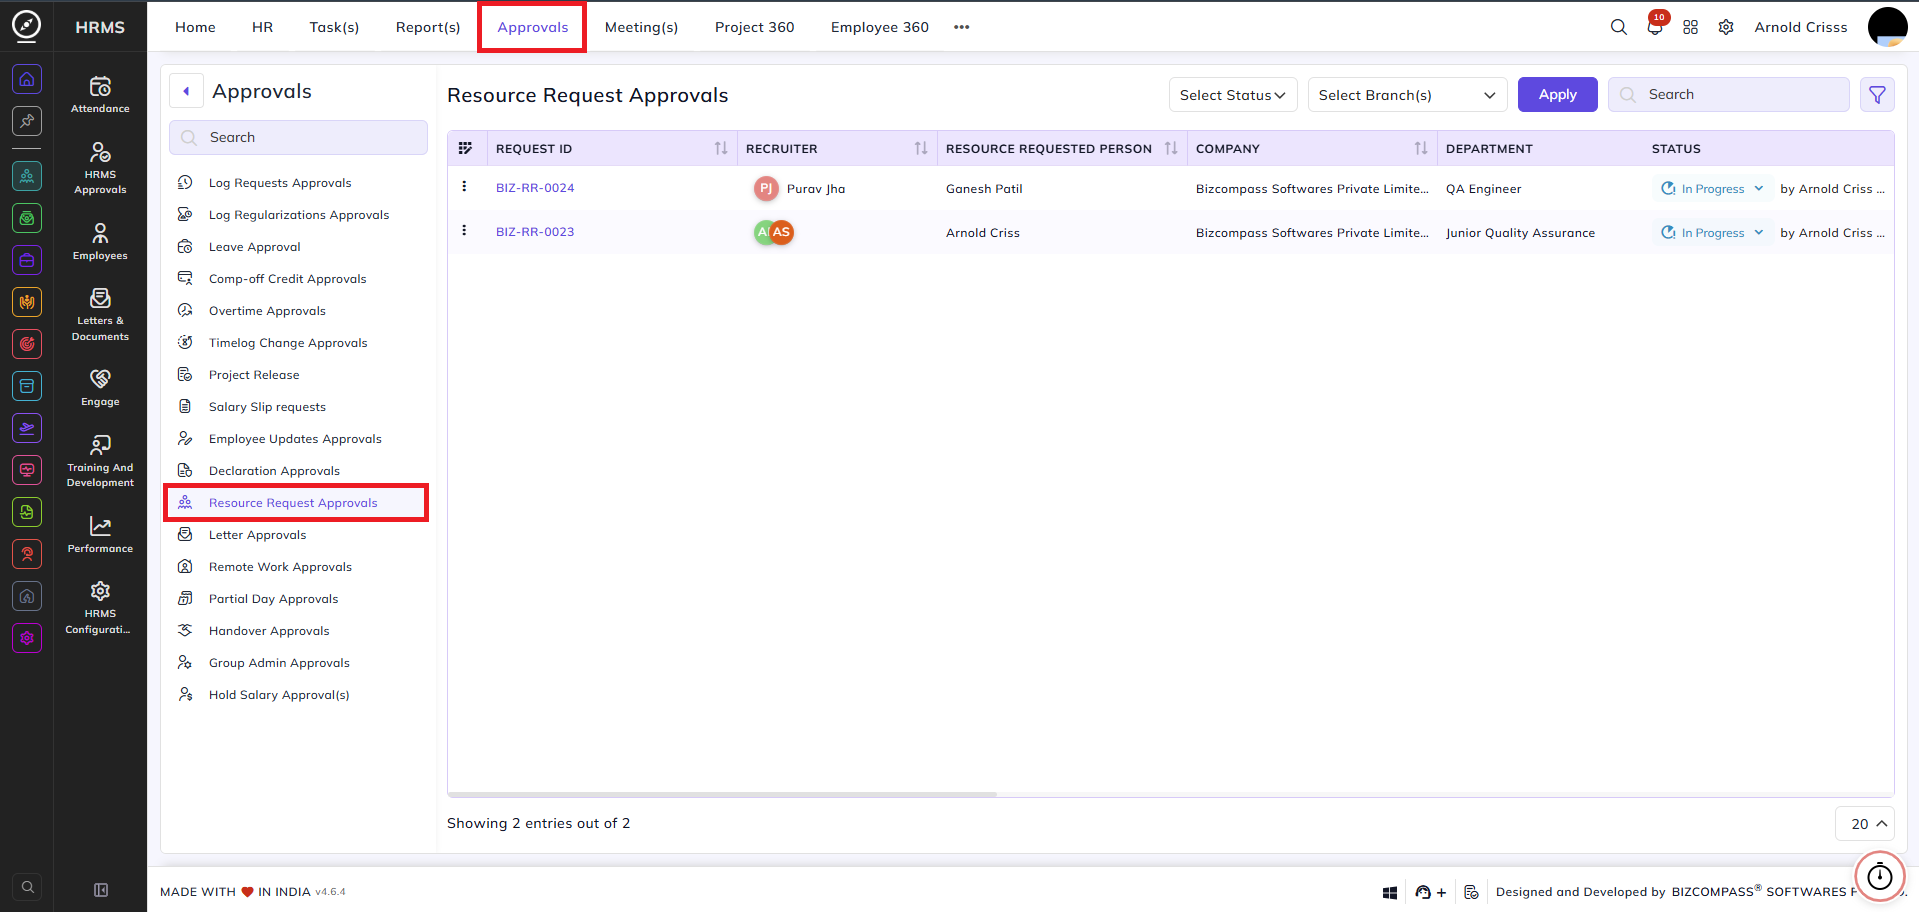Click the company logo icon
Image resolution: width=1919 pixels, height=912 pixels.
point(26,26)
